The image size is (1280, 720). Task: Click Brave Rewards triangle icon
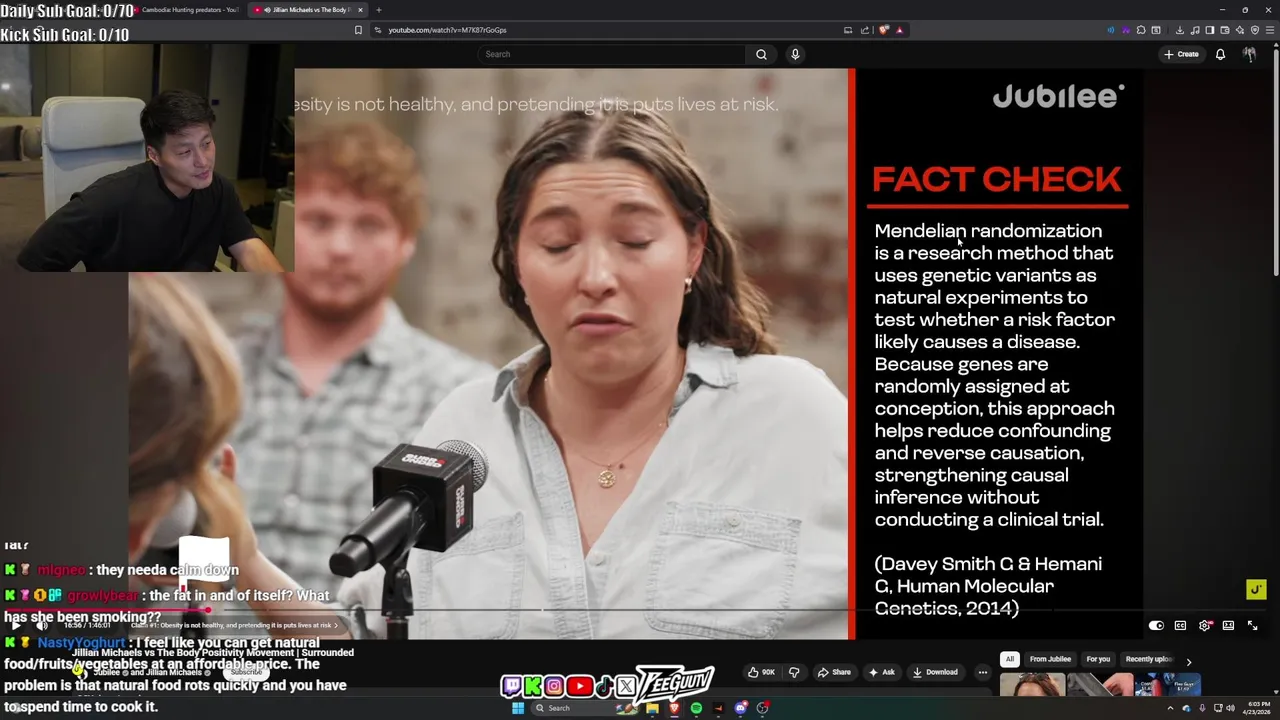point(899,30)
